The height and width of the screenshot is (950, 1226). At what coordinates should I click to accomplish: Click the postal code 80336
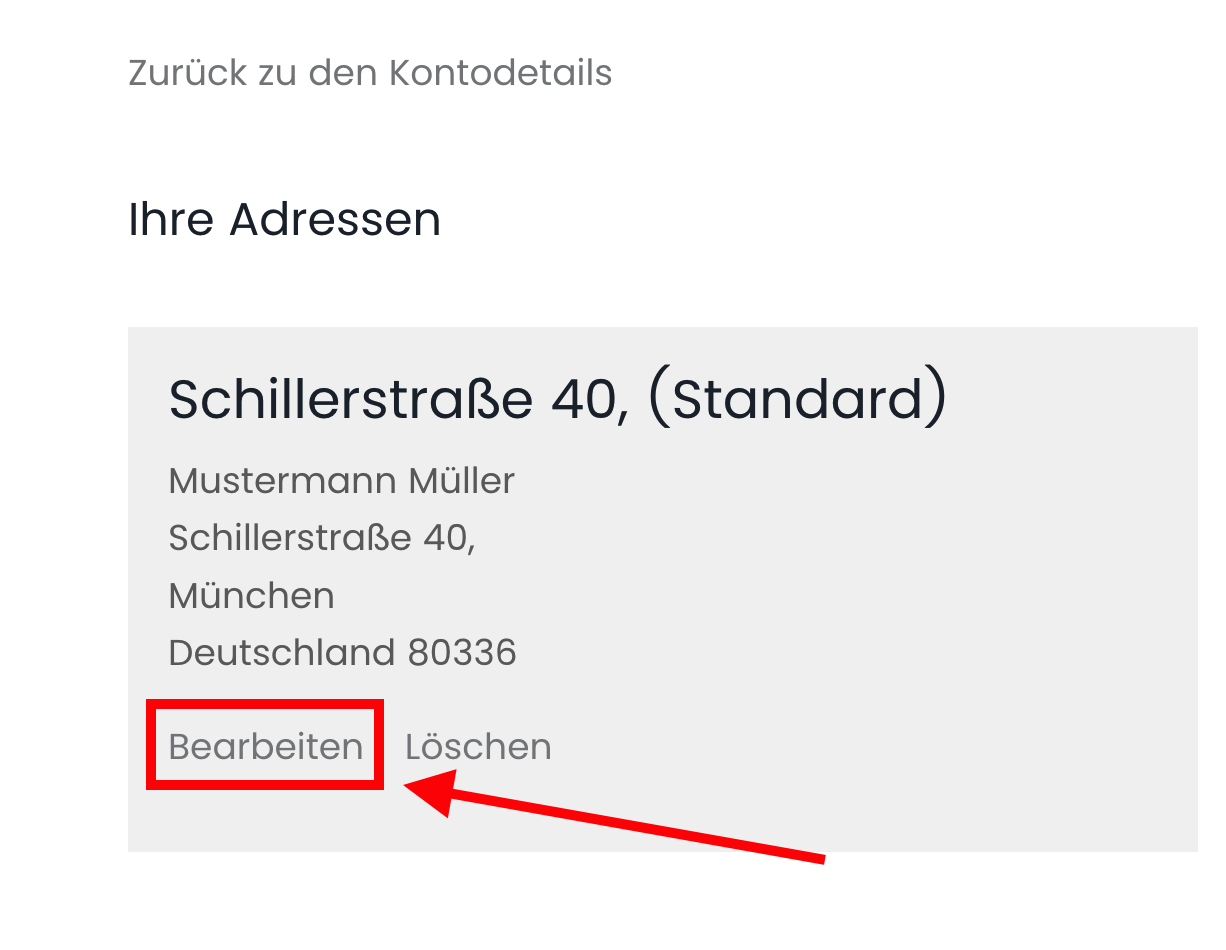(462, 653)
